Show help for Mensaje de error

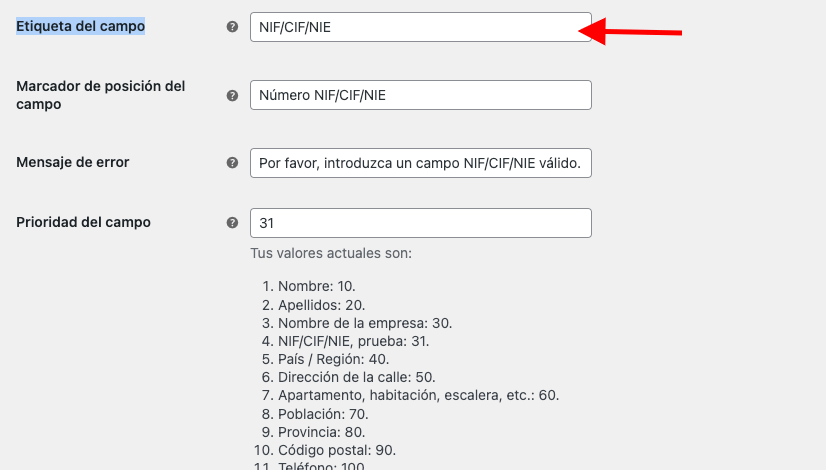point(232,163)
